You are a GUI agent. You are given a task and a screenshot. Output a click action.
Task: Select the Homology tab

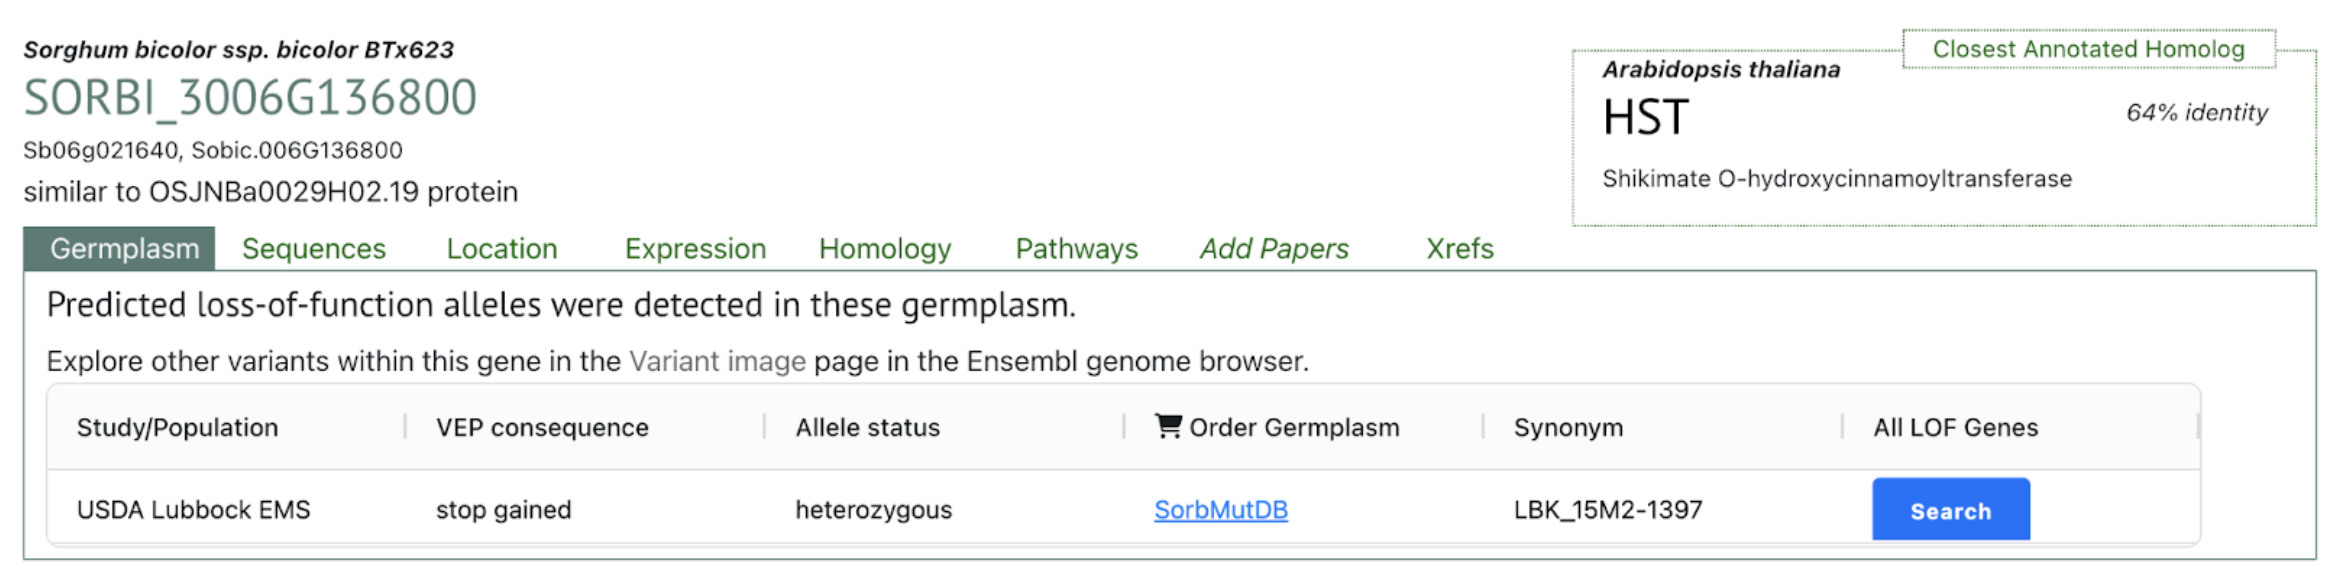pyautogui.click(x=884, y=249)
